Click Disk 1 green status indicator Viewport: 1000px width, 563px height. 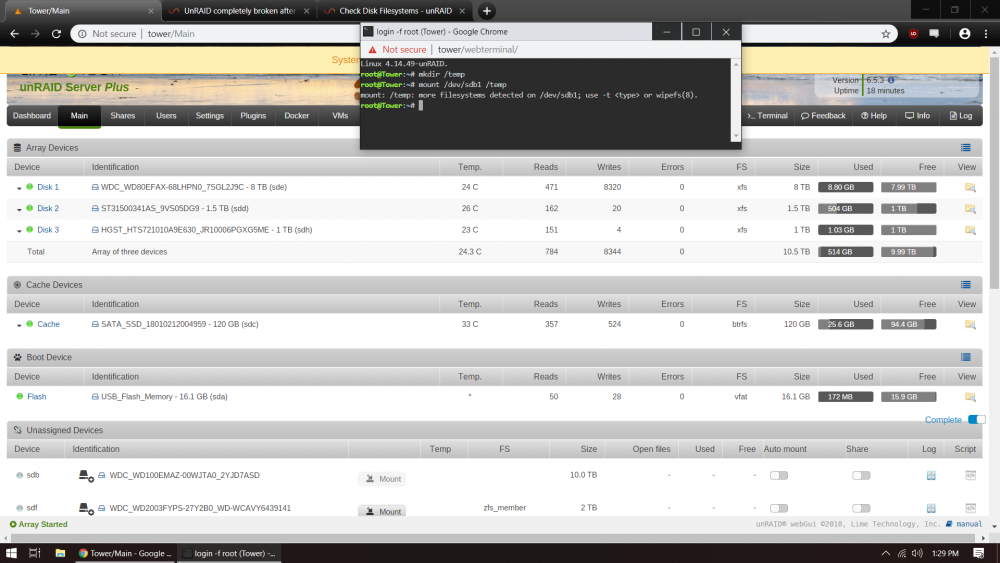29,187
